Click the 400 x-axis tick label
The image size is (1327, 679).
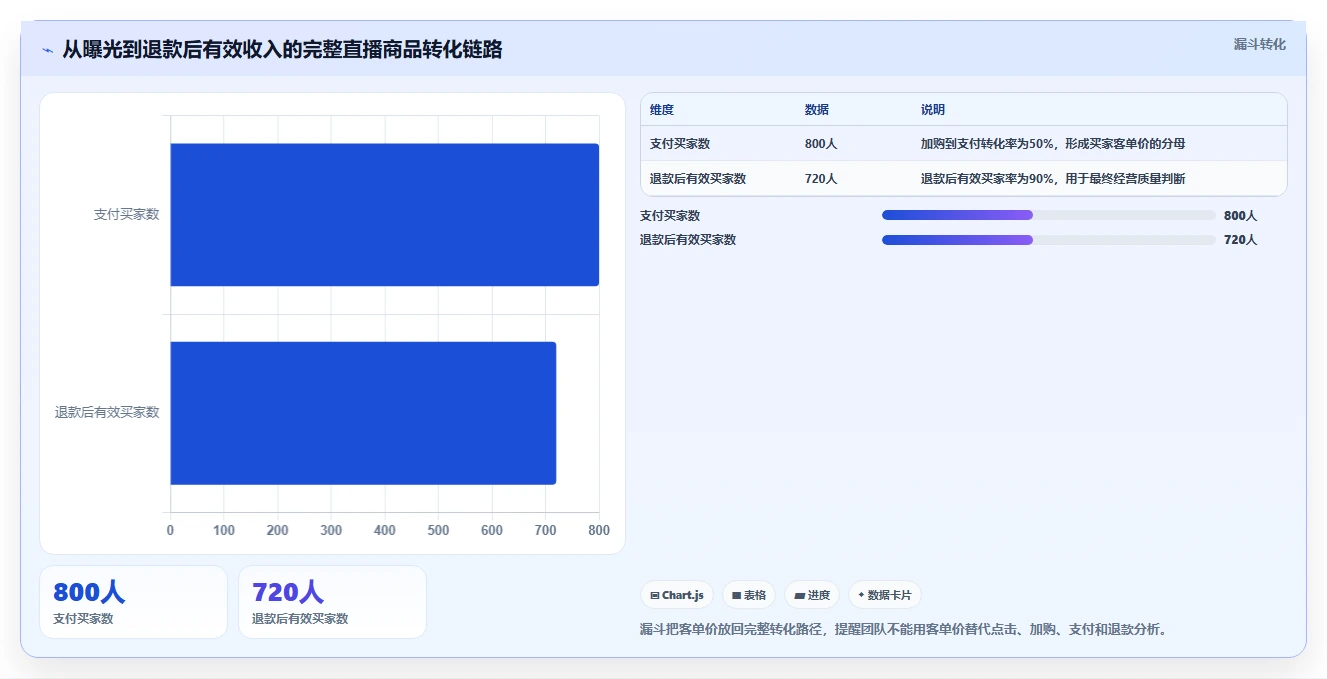[385, 531]
